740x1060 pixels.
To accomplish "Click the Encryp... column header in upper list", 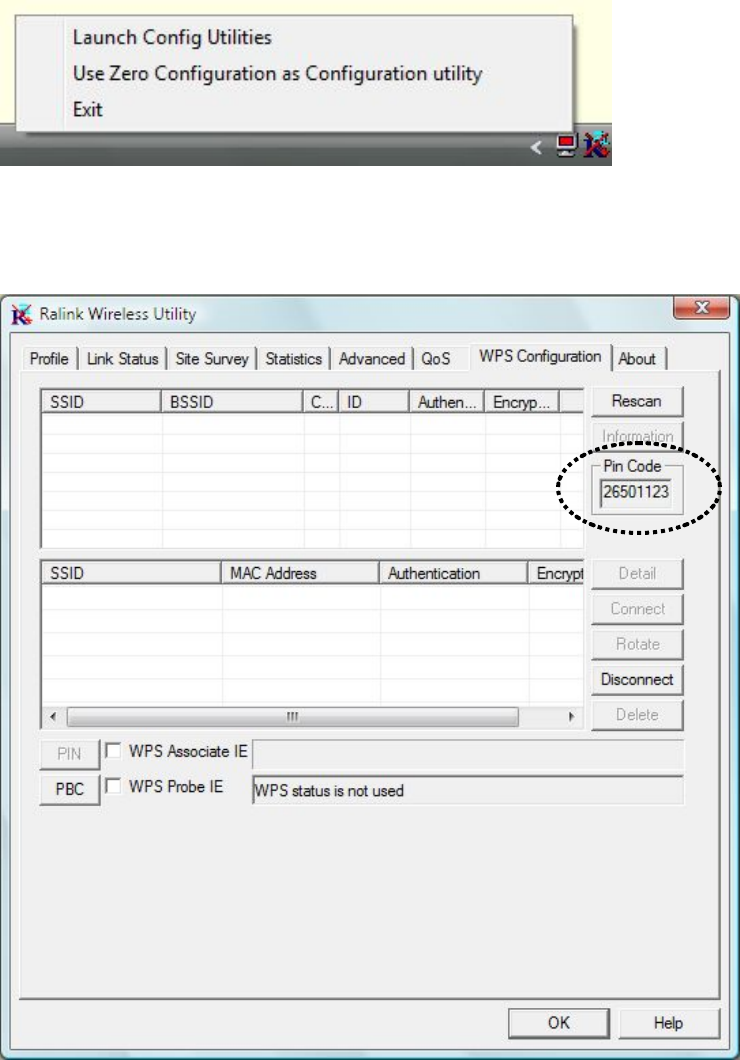I will pyautogui.click(x=522, y=402).
